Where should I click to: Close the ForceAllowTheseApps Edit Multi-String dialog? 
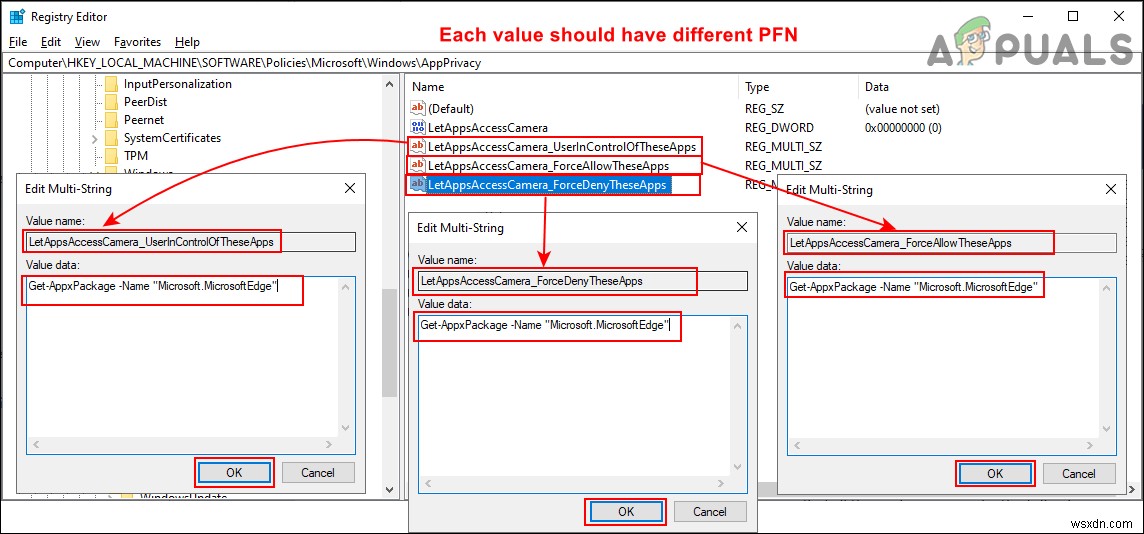pos(1110,190)
